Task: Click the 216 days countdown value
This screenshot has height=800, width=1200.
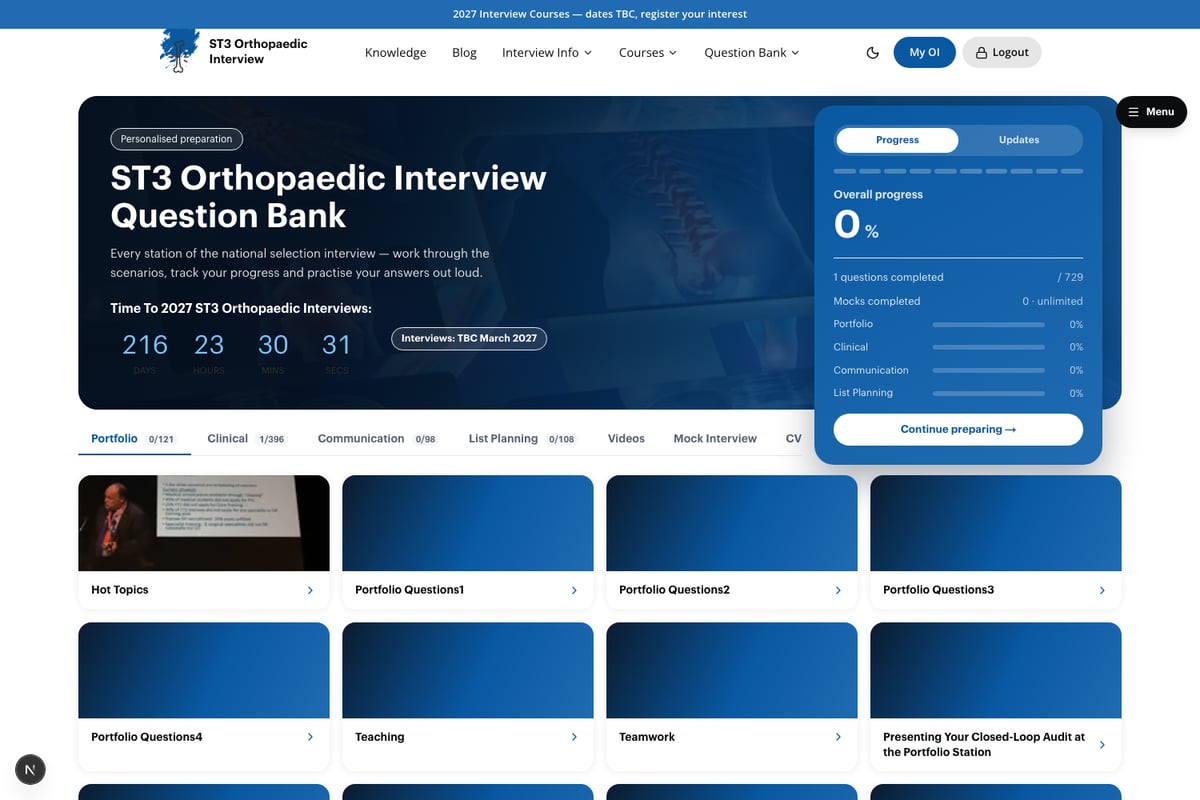Action: [x=145, y=345]
